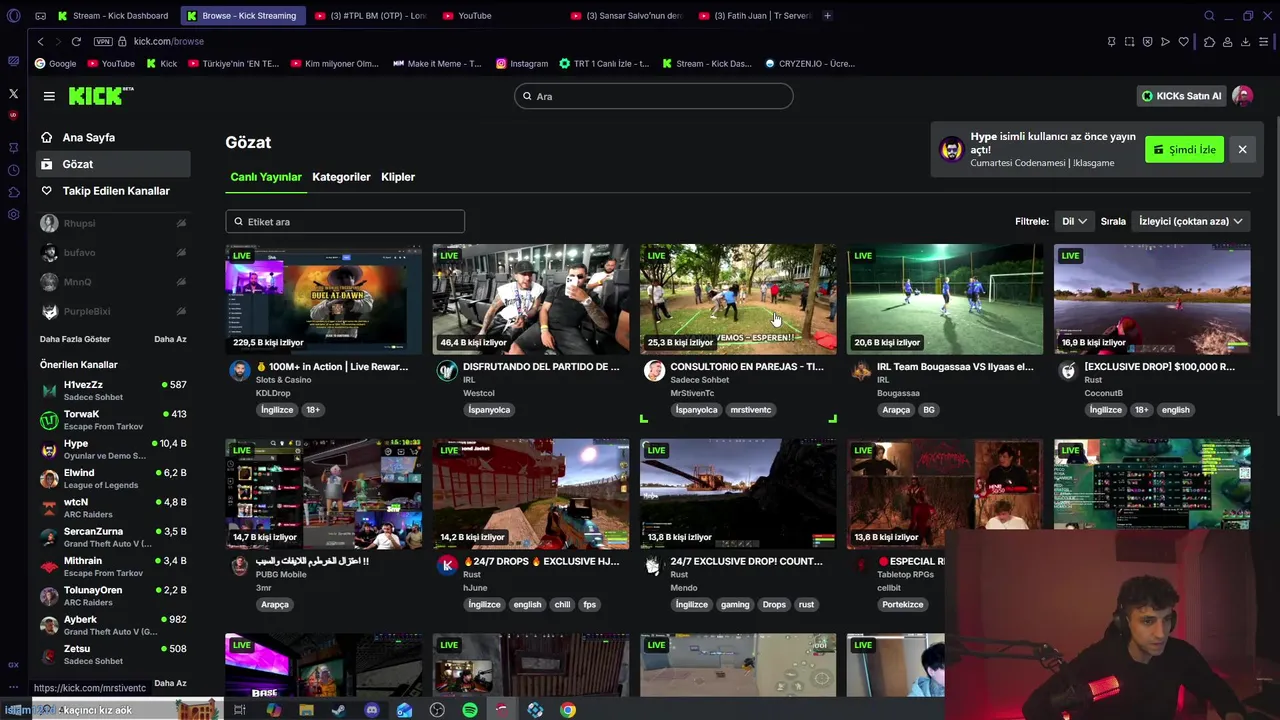Open Elwind channel in the sidebar
This screenshot has width=1280, height=720.
(113, 479)
